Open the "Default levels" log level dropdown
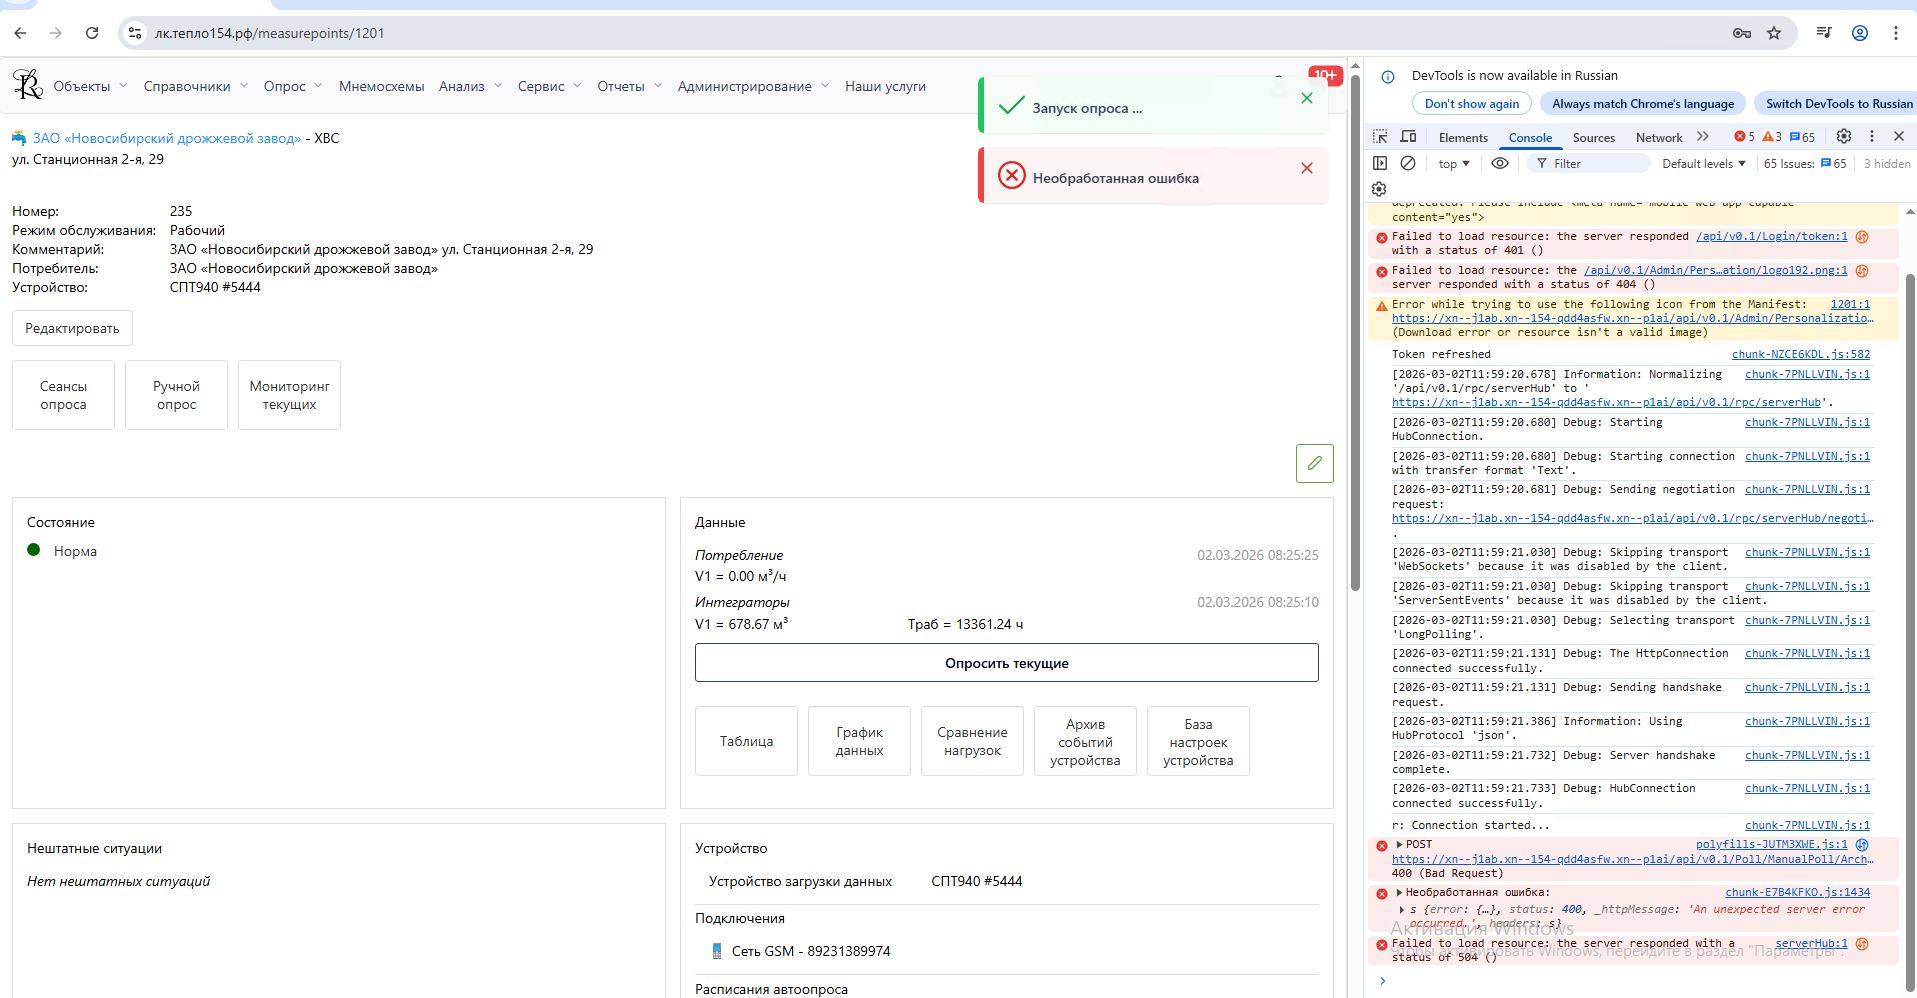The image size is (1917, 998). point(1703,164)
